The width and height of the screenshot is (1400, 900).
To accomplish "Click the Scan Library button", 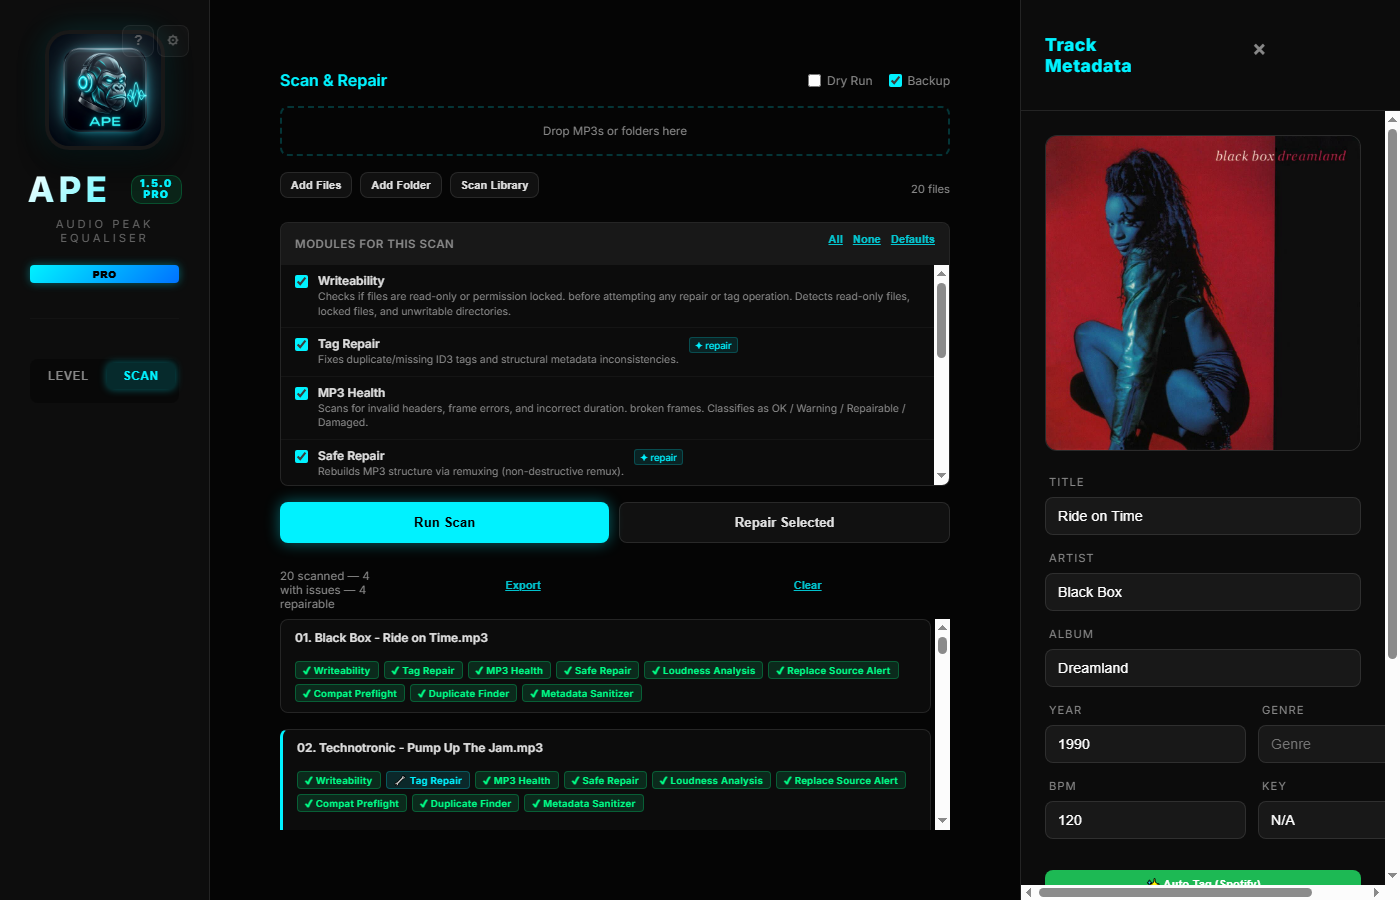I will pos(494,185).
